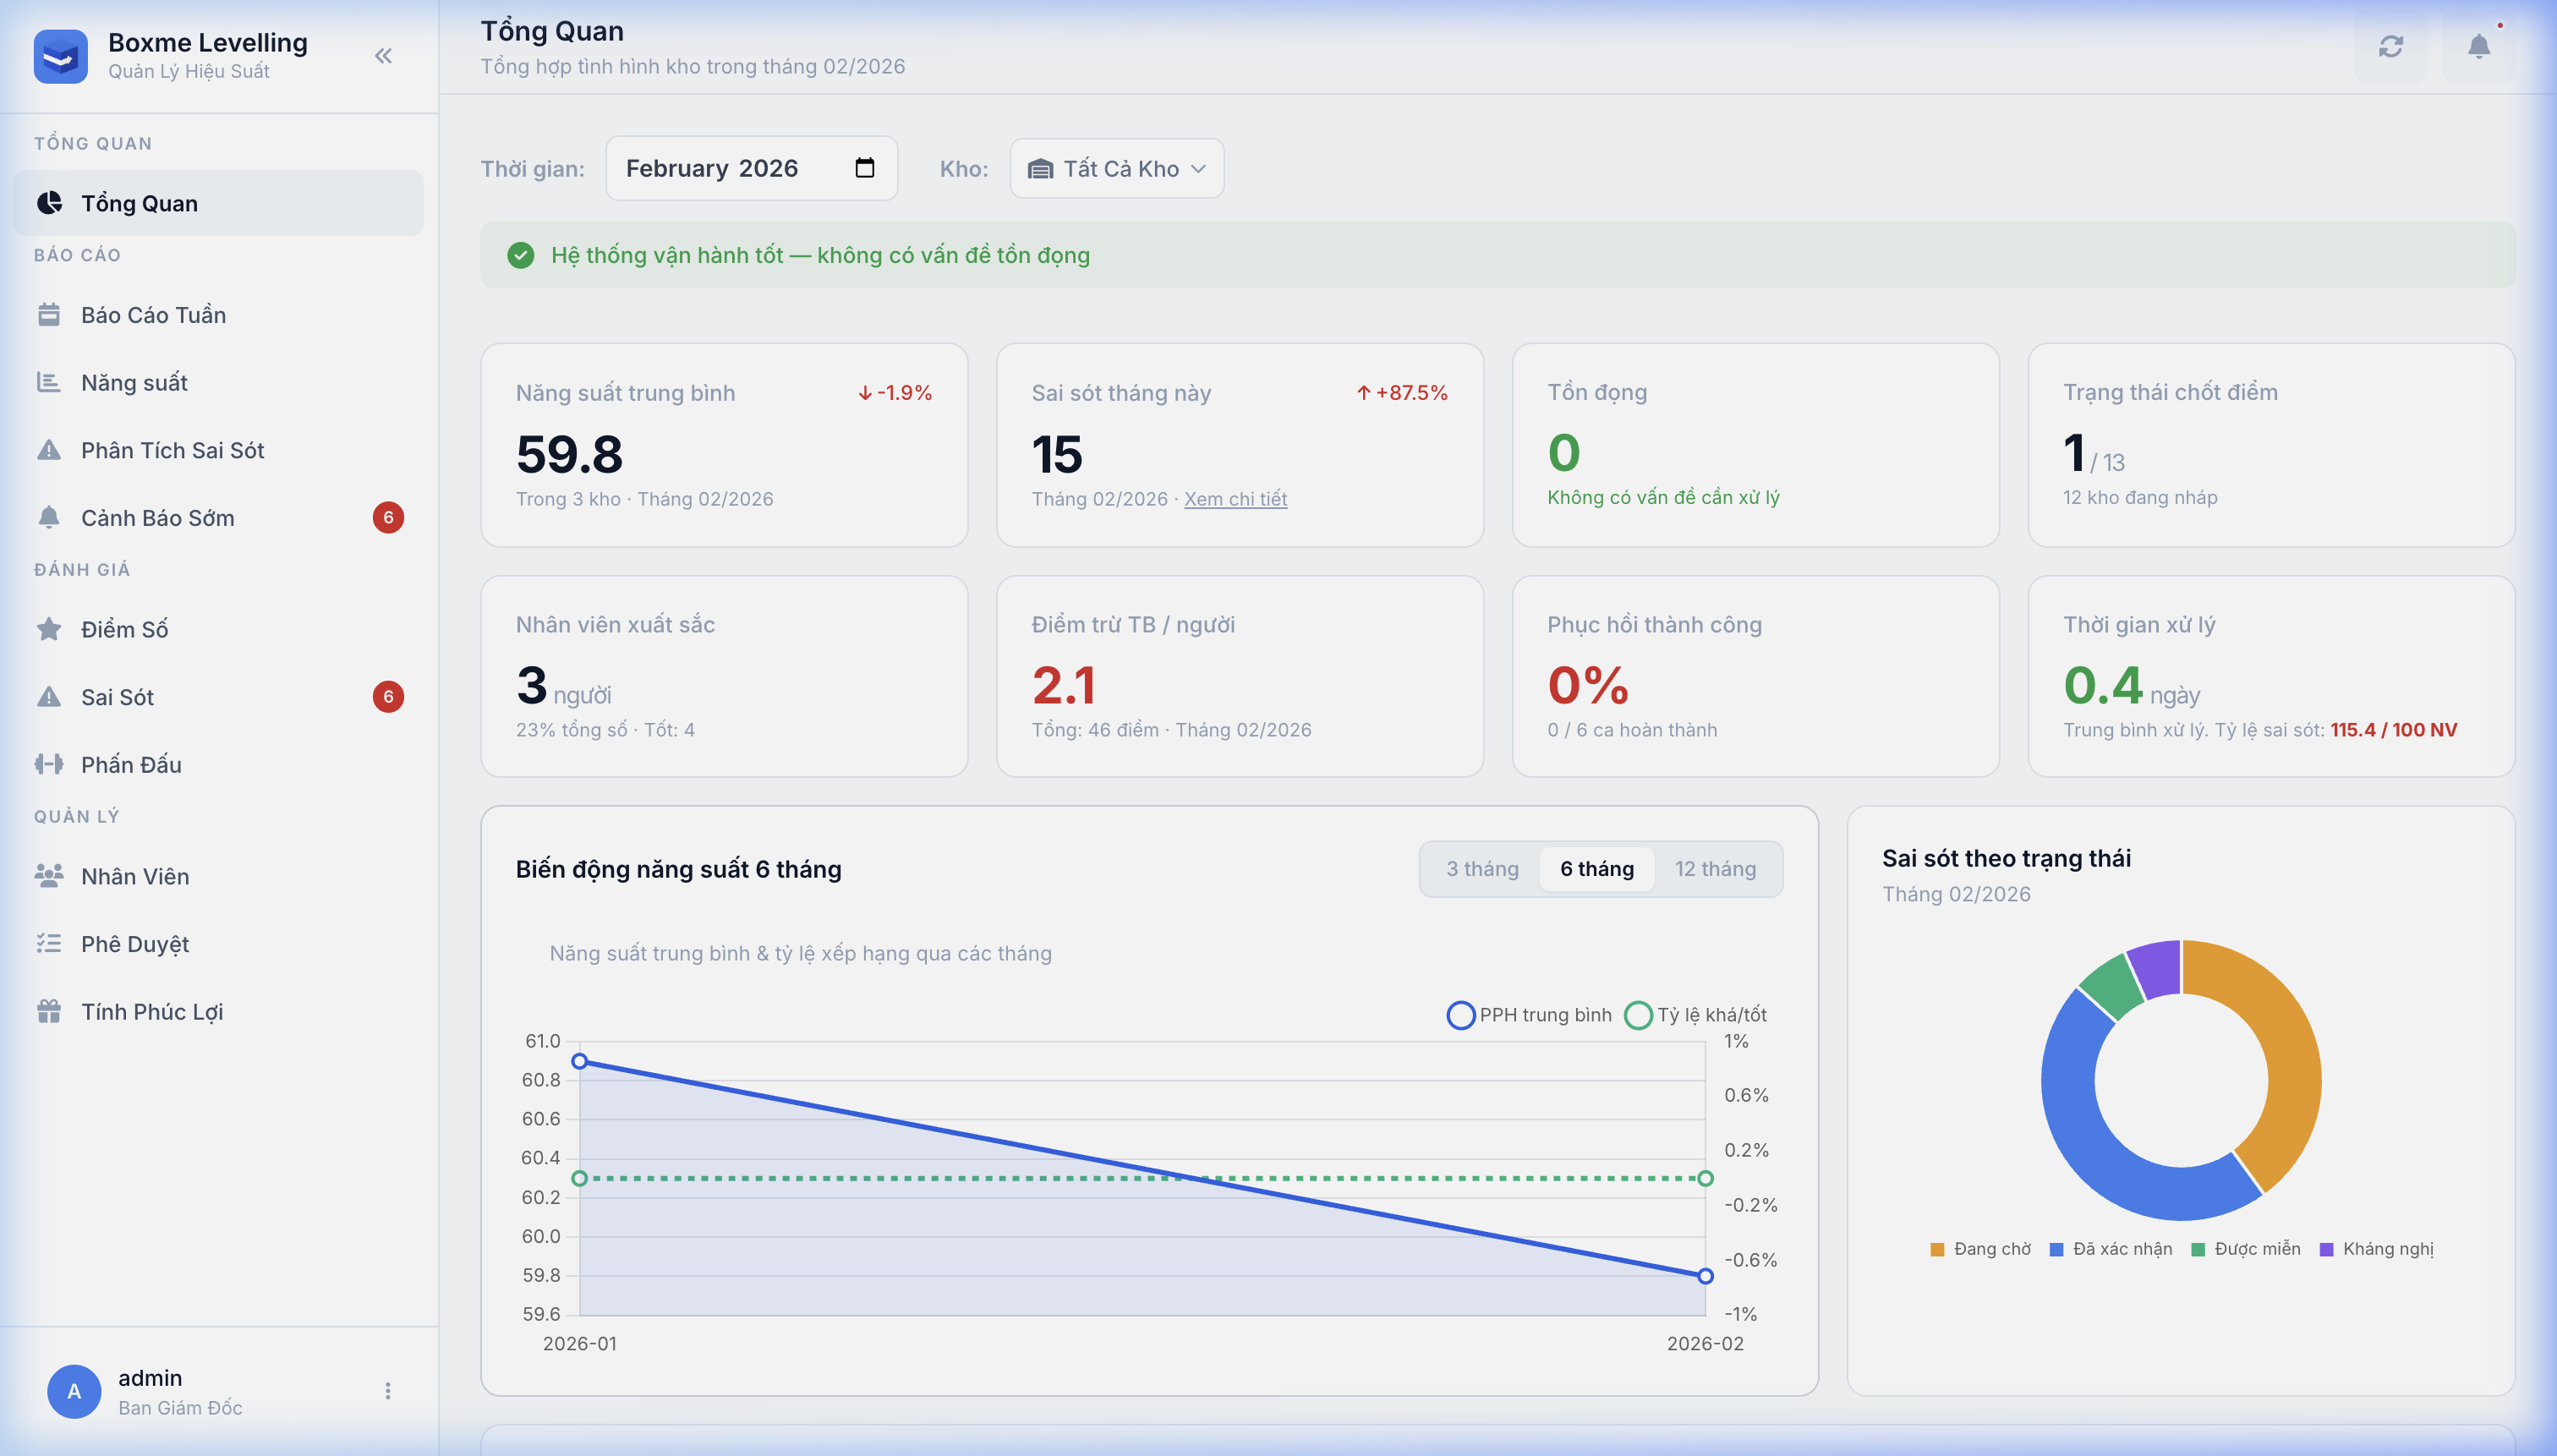Open the Cảnh Báo Sớm alert bell icon
The image size is (2557, 1456).
pyautogui.click(x=49, y=517)
